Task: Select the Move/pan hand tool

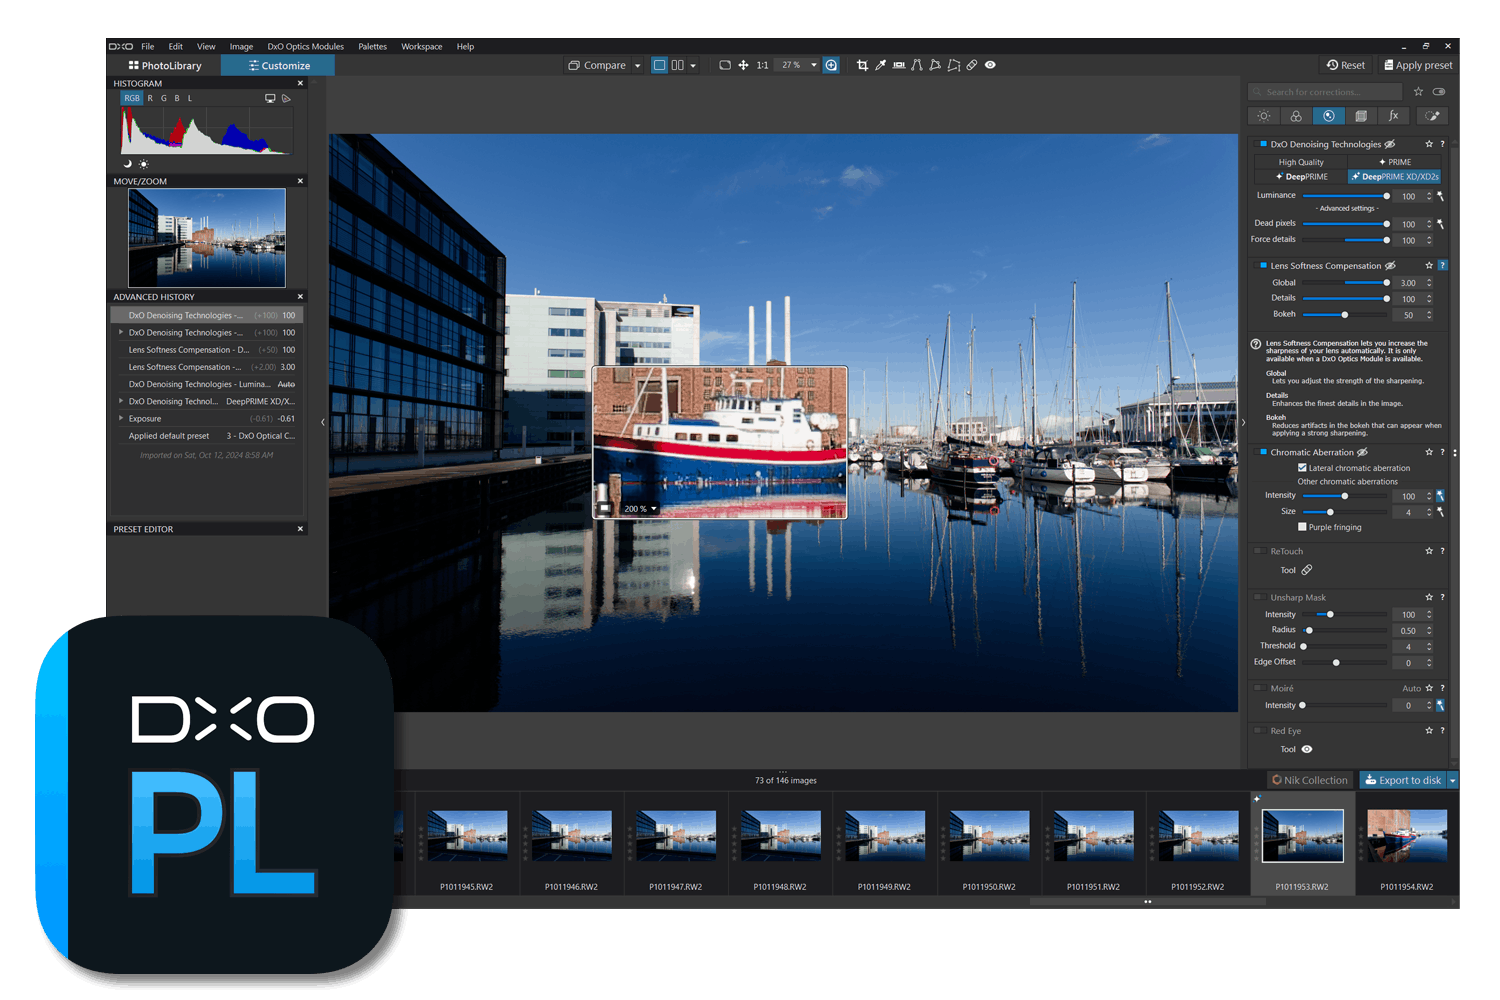Action: (743, 65)
